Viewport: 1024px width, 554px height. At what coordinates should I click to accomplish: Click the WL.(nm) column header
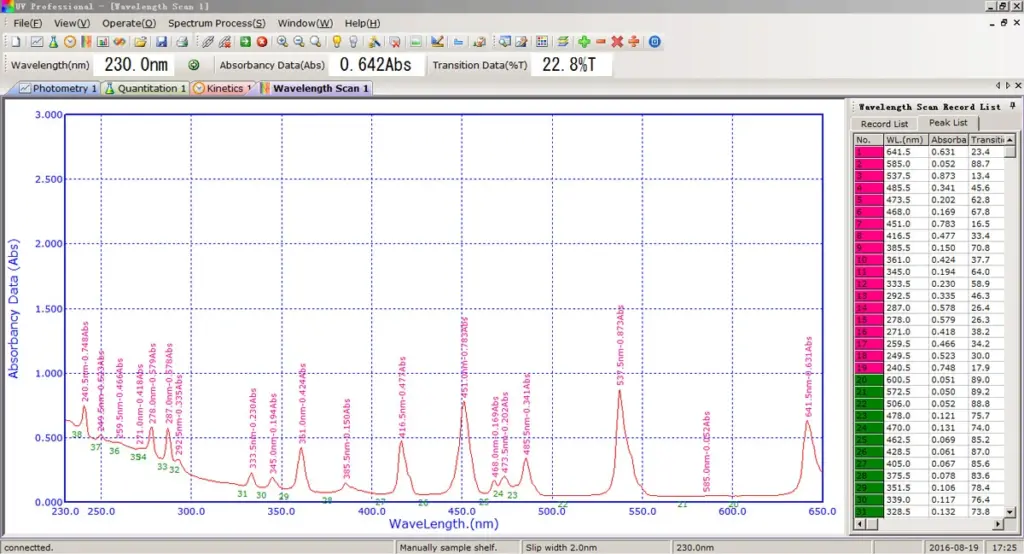(x=905, y=140)
